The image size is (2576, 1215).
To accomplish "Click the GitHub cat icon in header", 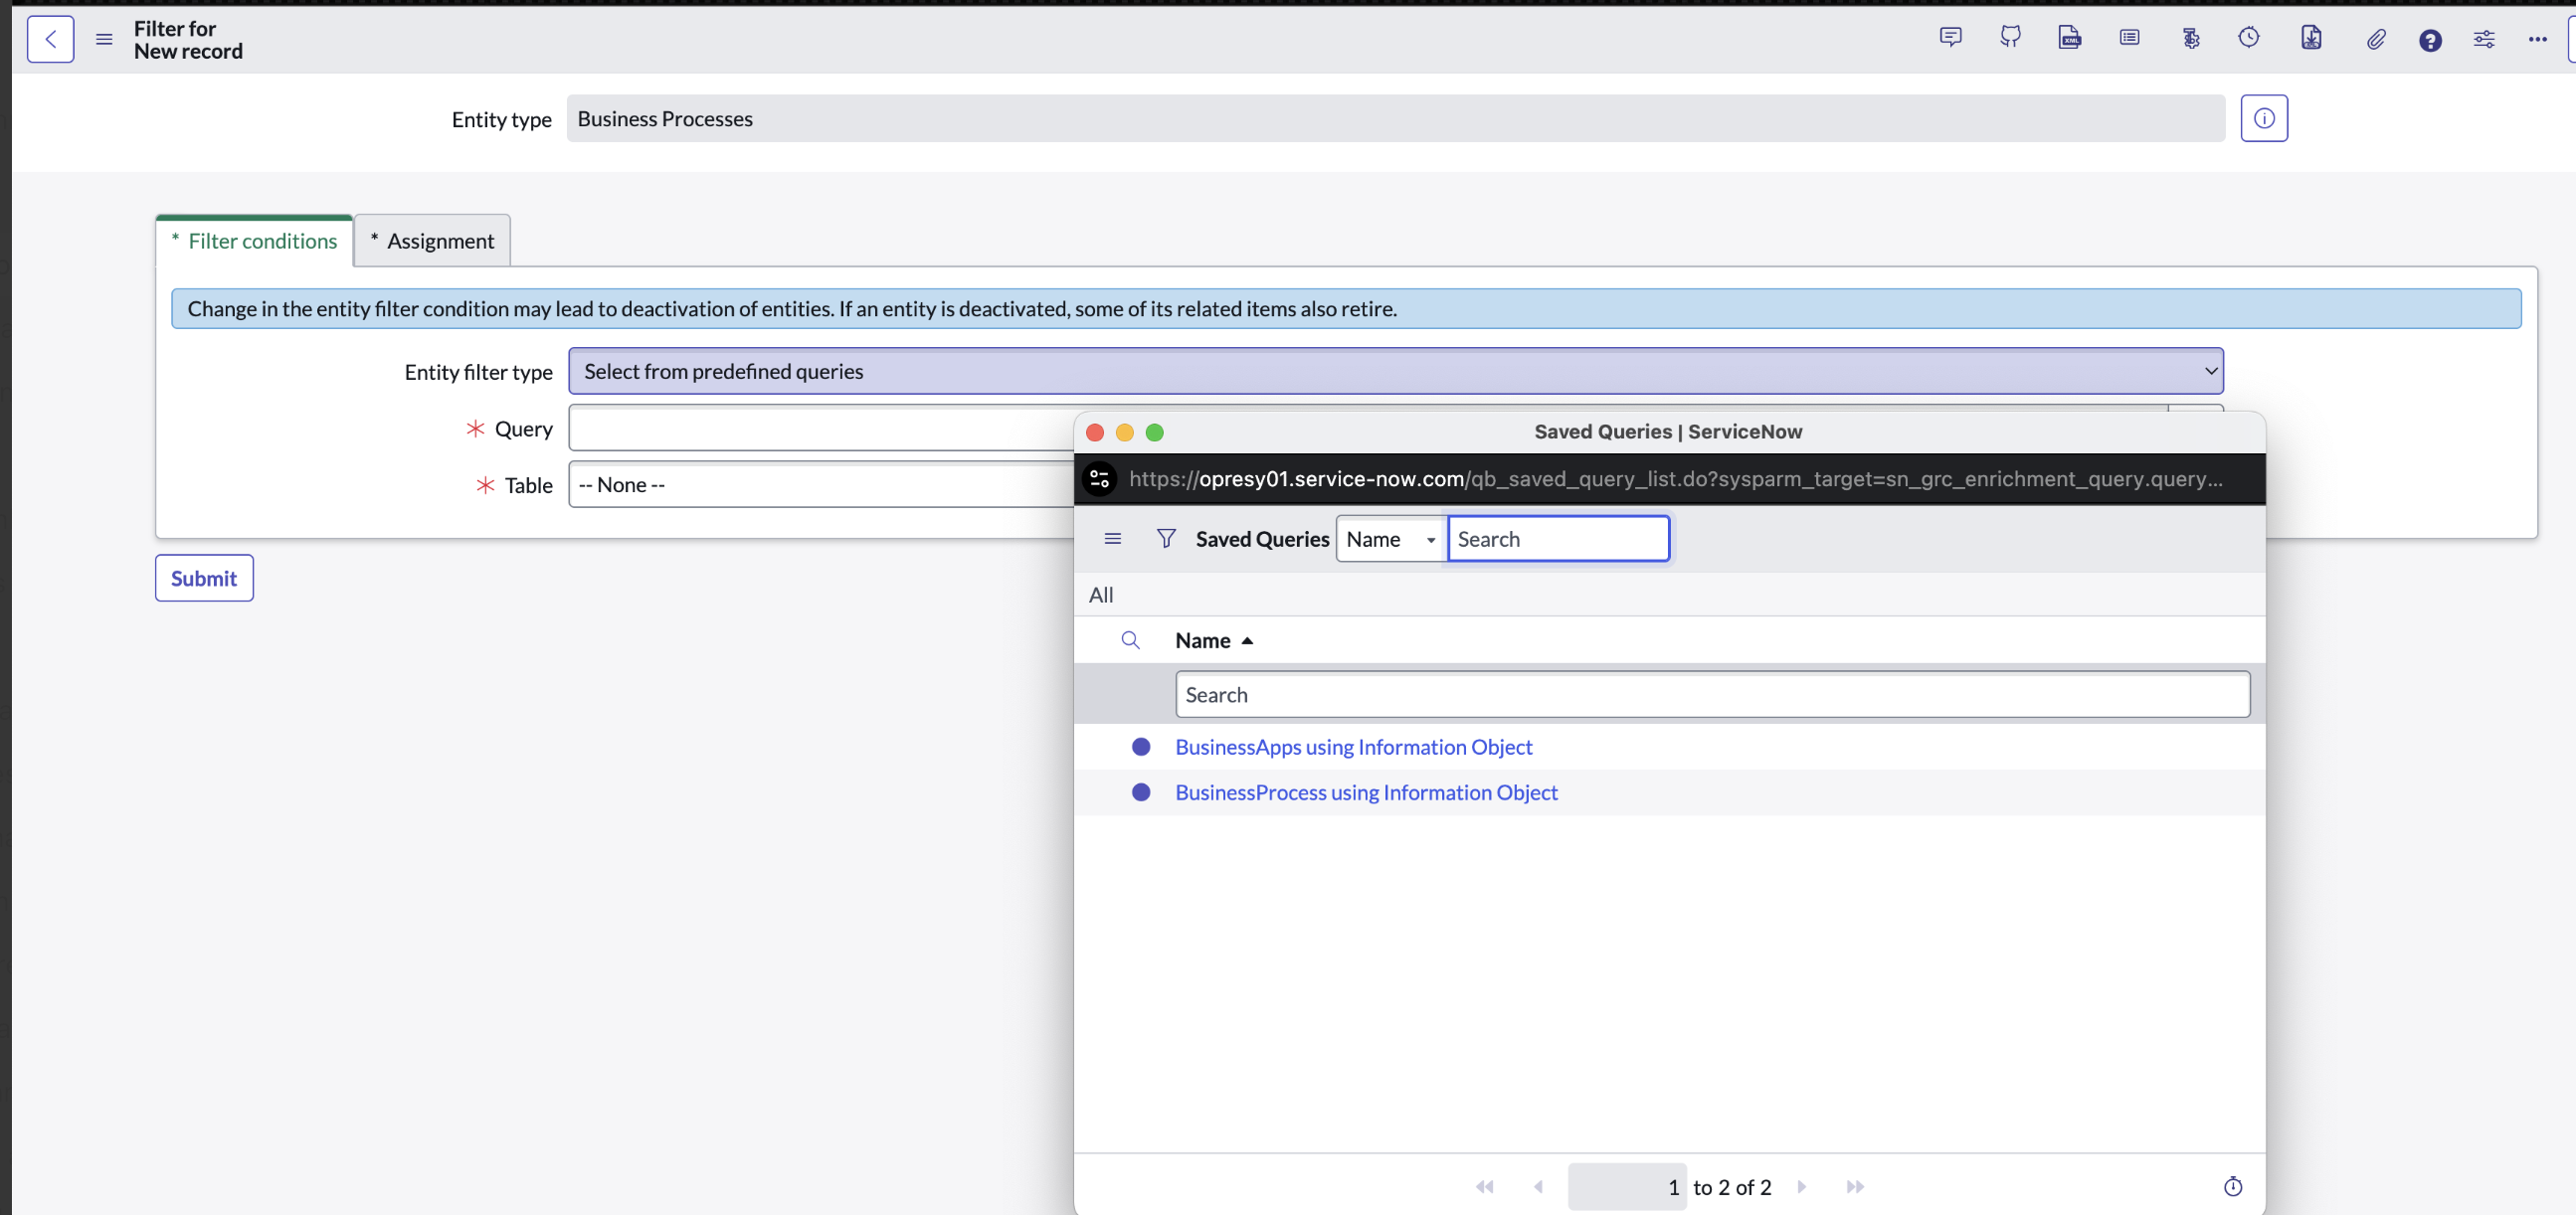I will [x=2010, y=38].
